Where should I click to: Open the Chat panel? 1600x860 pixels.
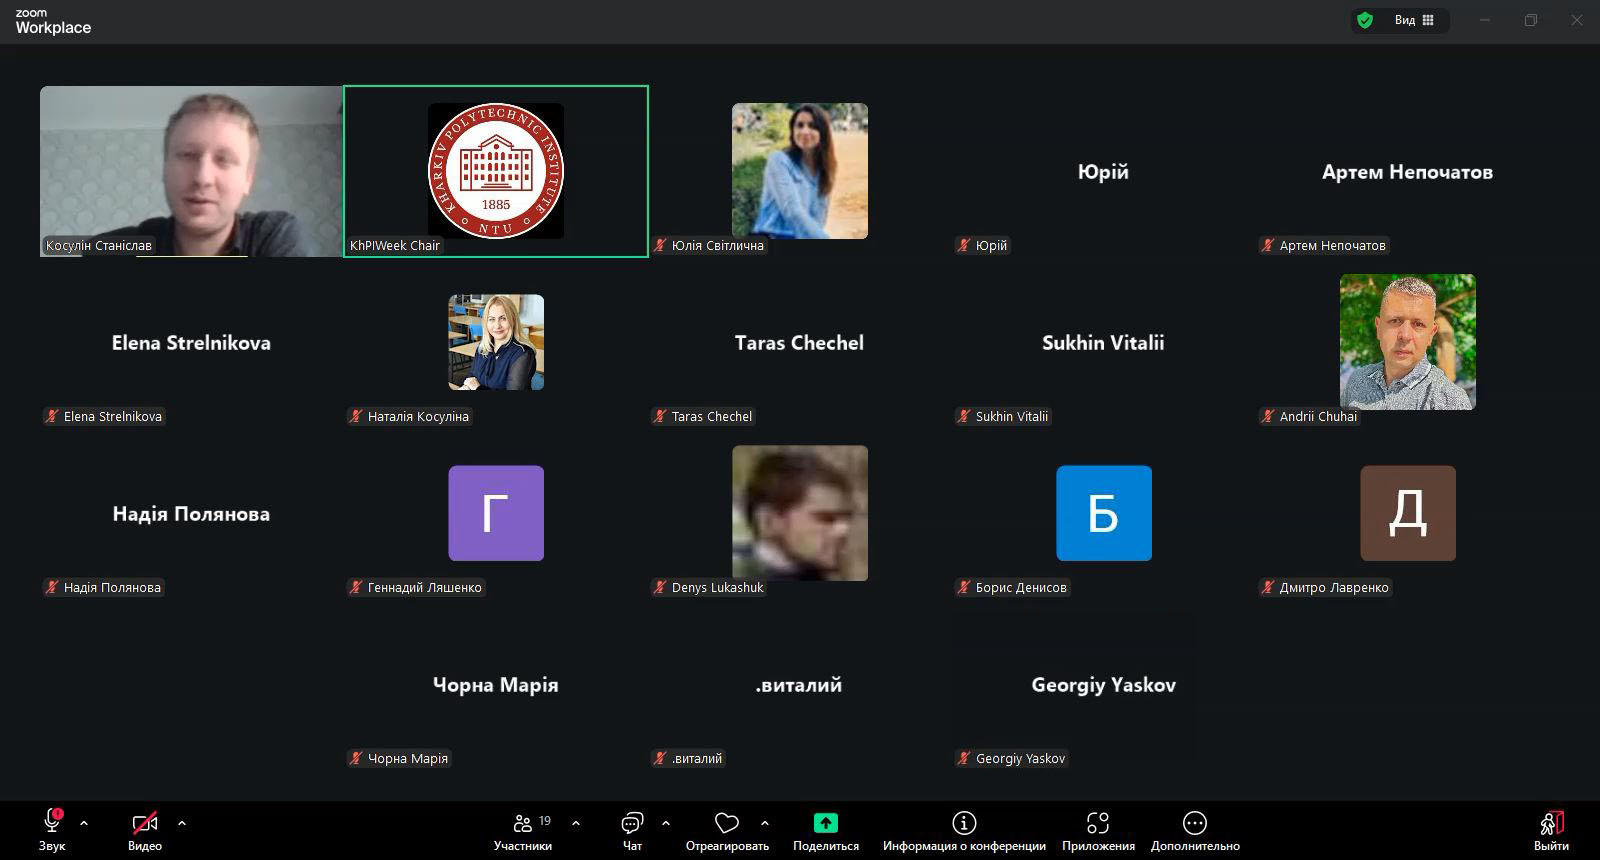point(632,823)
